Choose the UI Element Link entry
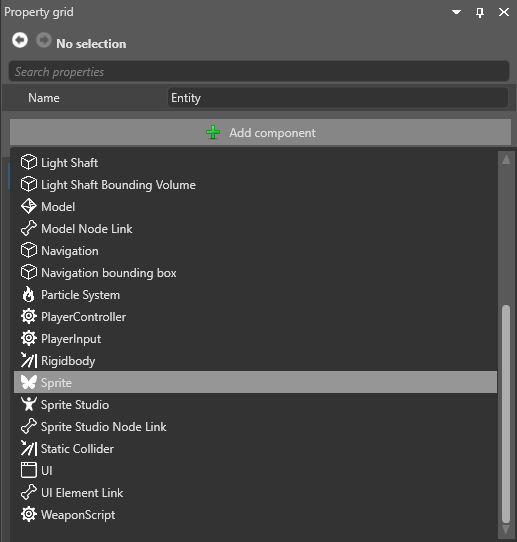Image resolution: width=517 pixels, height=542 pixels. (255, 493)
